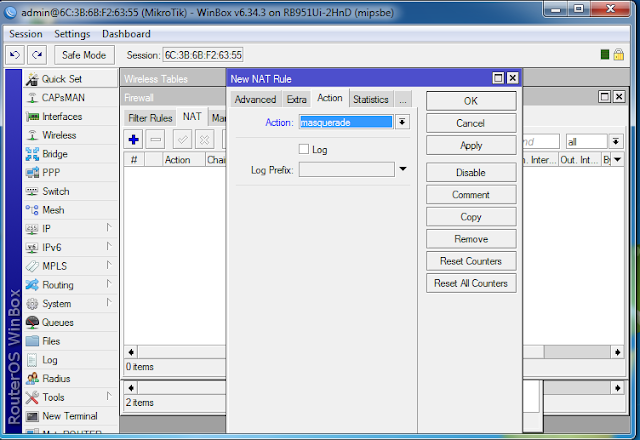
Task: Switch to the Advanced tab
Action: tap(256, 100)
